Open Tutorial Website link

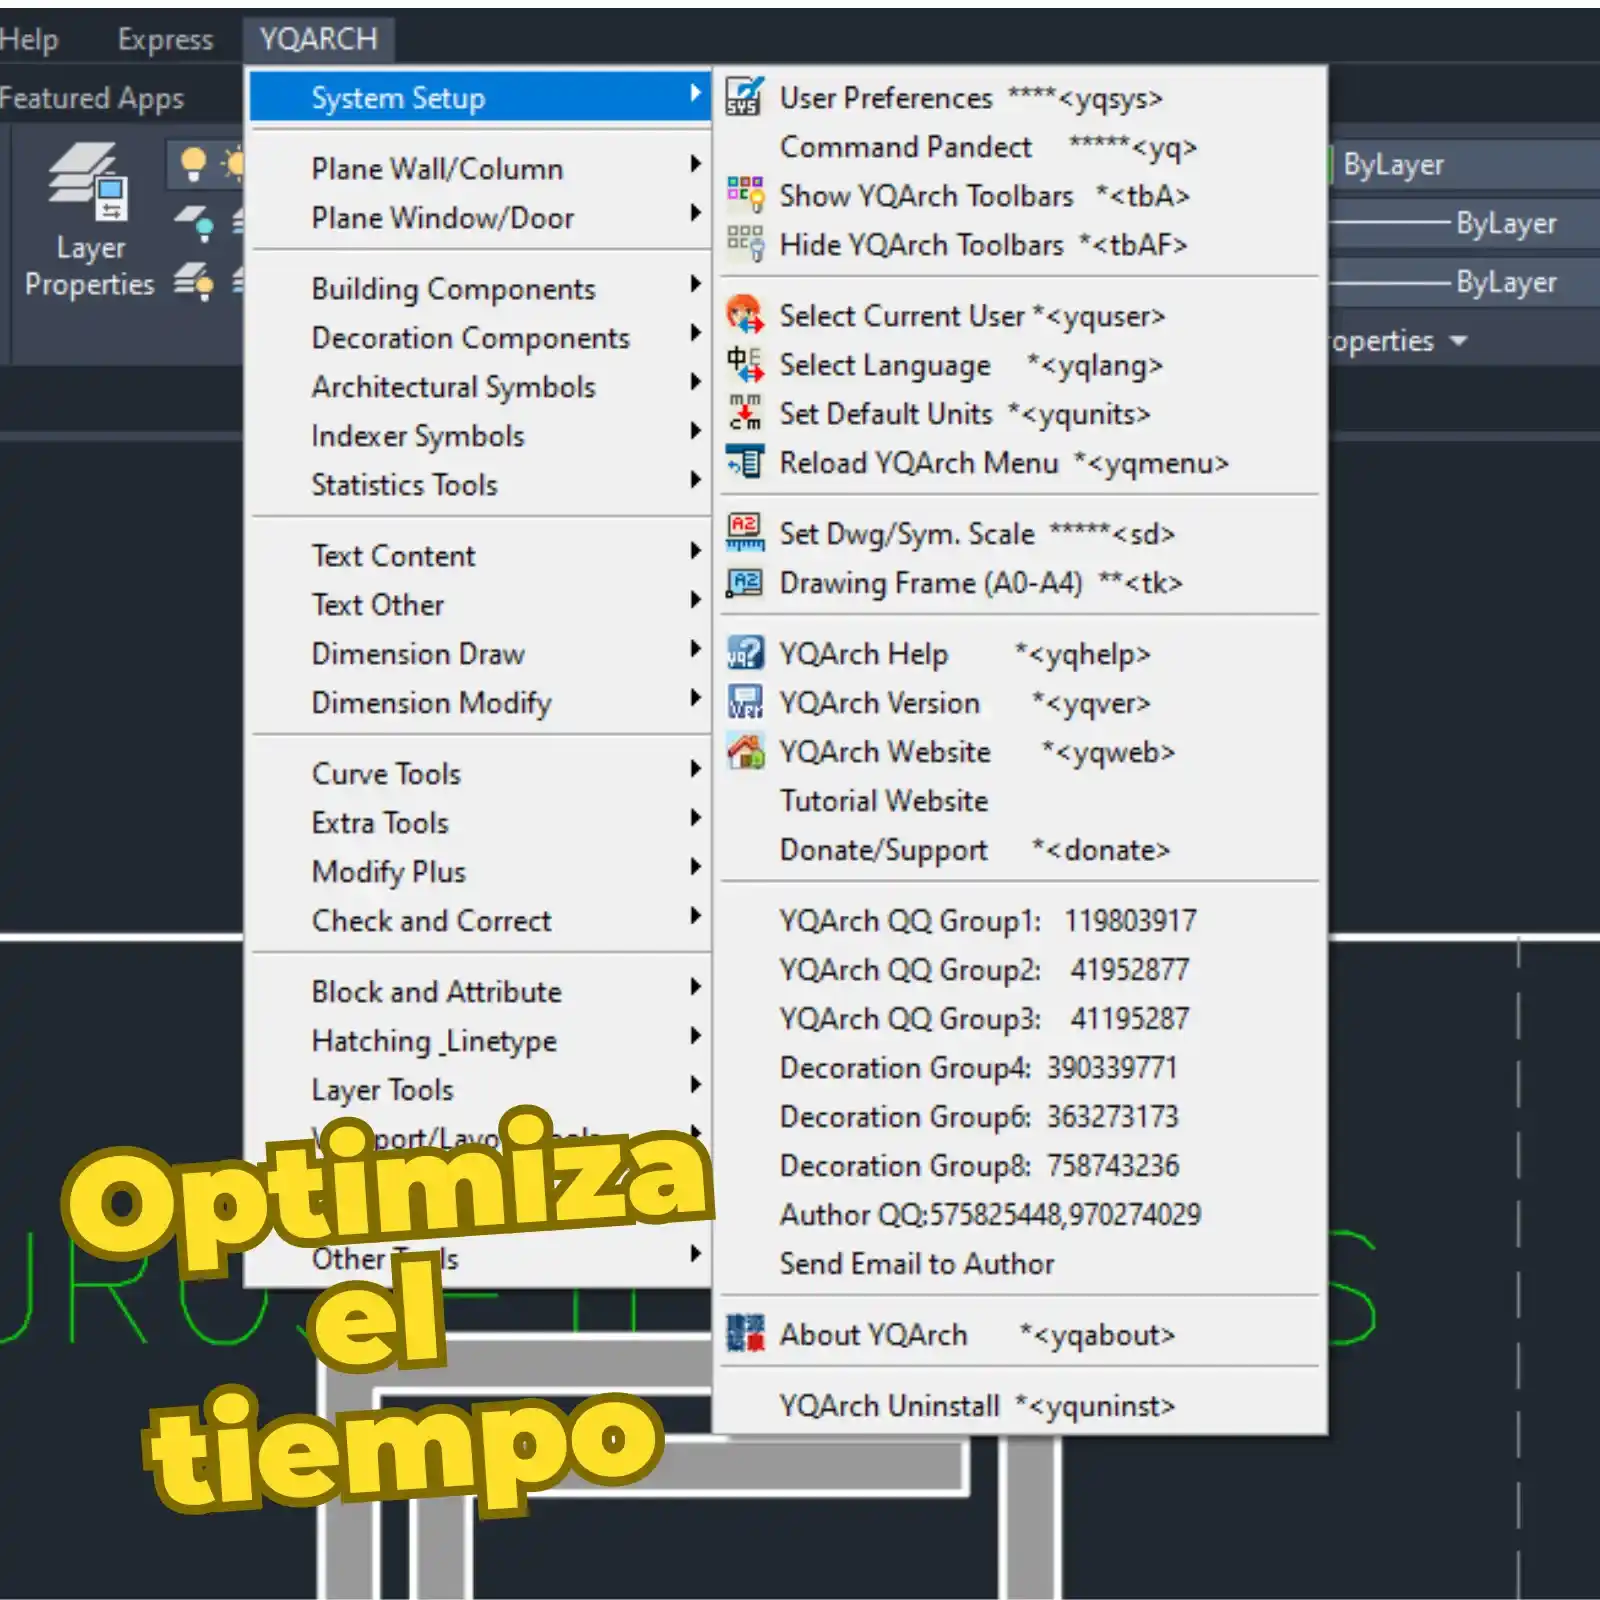point(883,800)
